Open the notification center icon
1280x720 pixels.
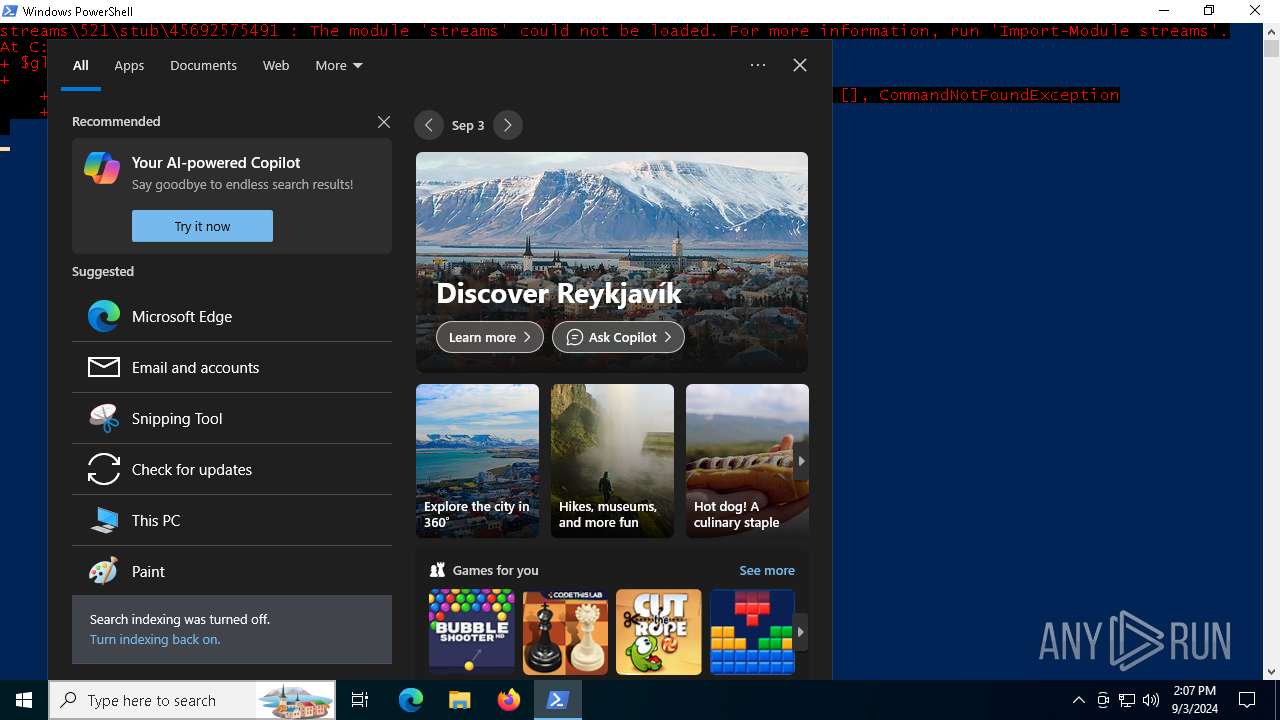1247,700
